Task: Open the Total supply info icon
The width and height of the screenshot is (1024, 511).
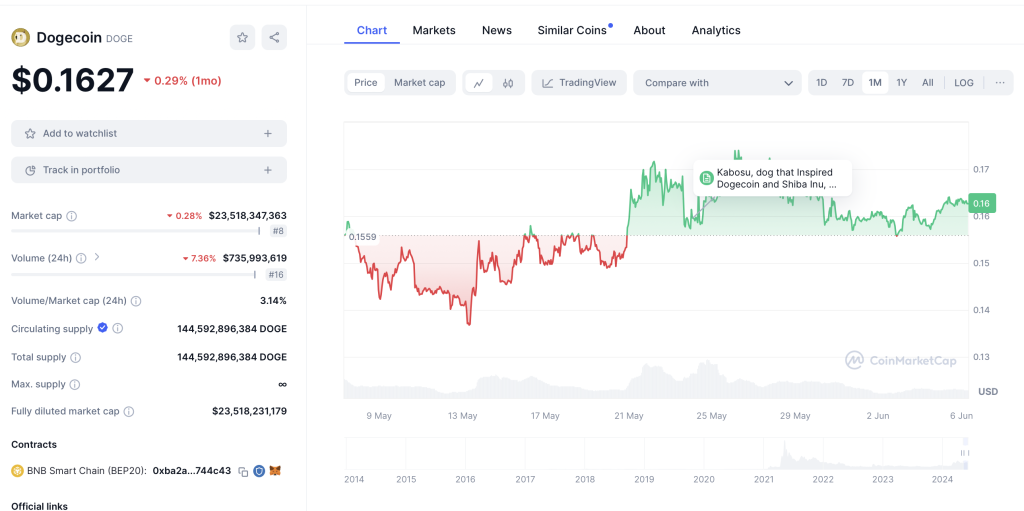Action: (76, 357)
